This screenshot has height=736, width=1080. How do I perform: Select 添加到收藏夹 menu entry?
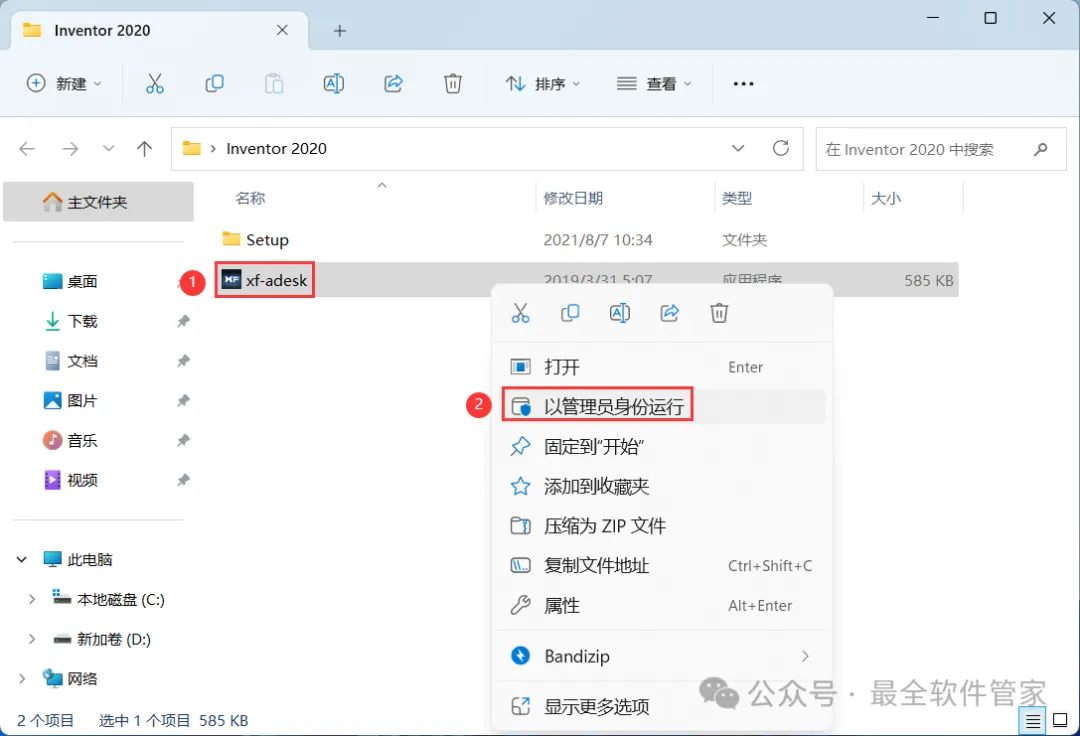663,487
